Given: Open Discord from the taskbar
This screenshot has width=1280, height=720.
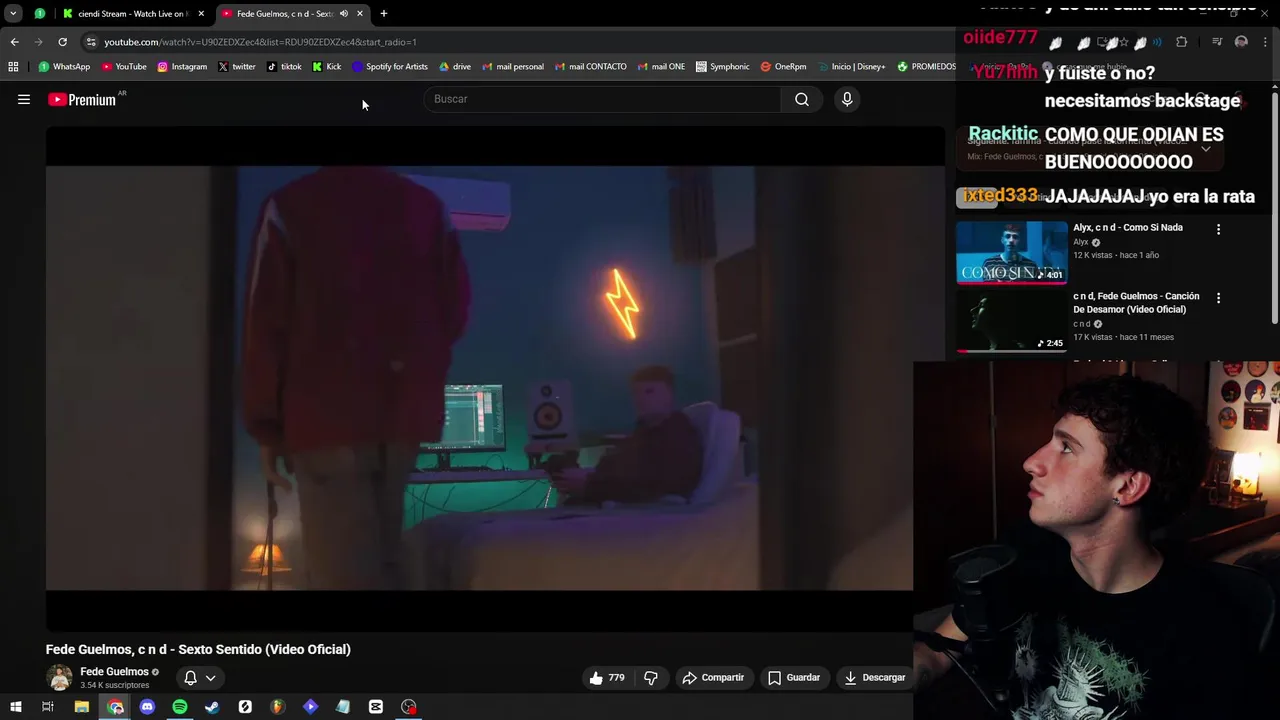Looking at the screenshot, I should (x=147, y=707).
